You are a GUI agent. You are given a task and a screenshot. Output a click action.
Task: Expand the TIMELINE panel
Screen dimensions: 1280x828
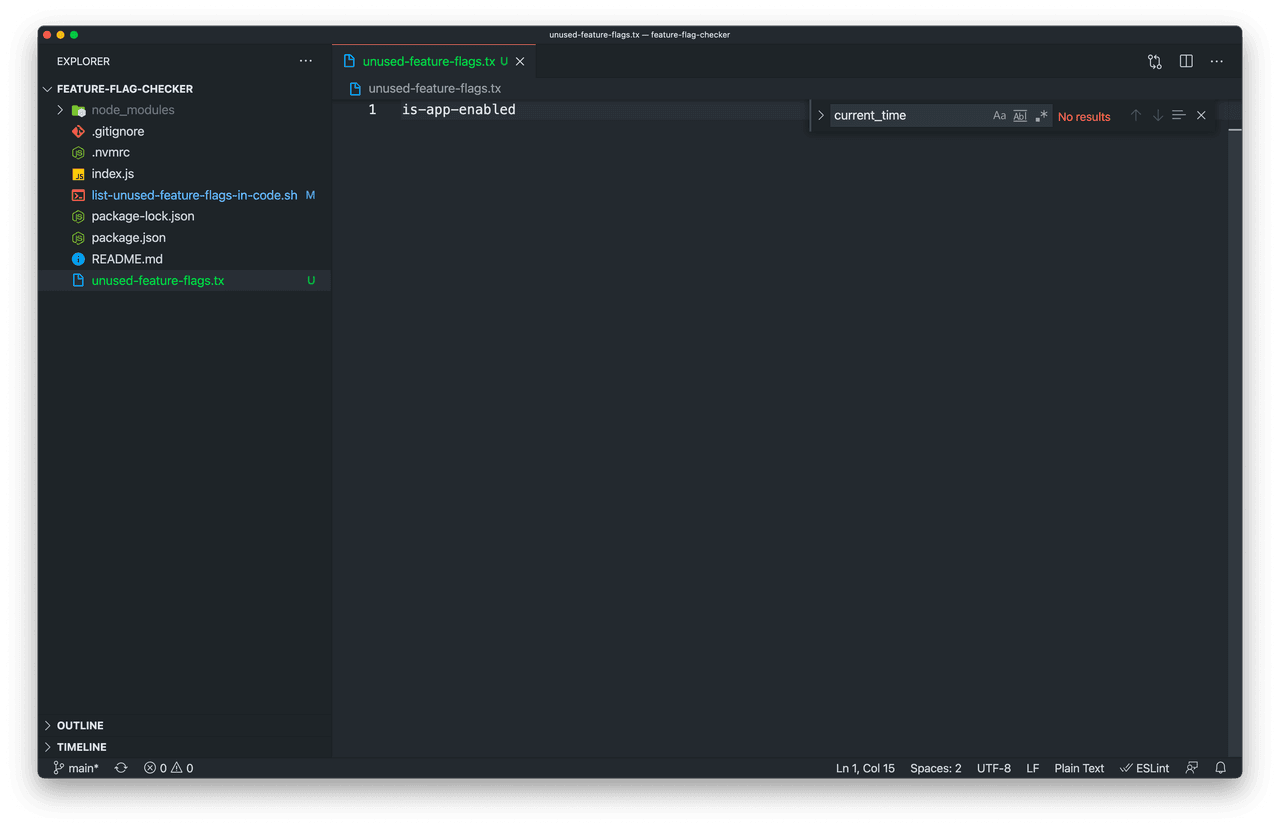[x=184, y=747]
